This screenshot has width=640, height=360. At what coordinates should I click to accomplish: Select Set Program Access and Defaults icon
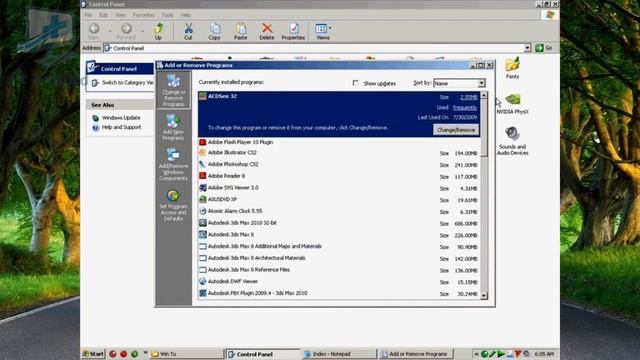tap(173, 205)
